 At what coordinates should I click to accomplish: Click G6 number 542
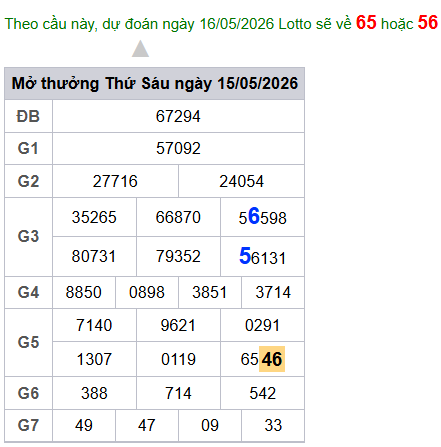click(262, 393)
